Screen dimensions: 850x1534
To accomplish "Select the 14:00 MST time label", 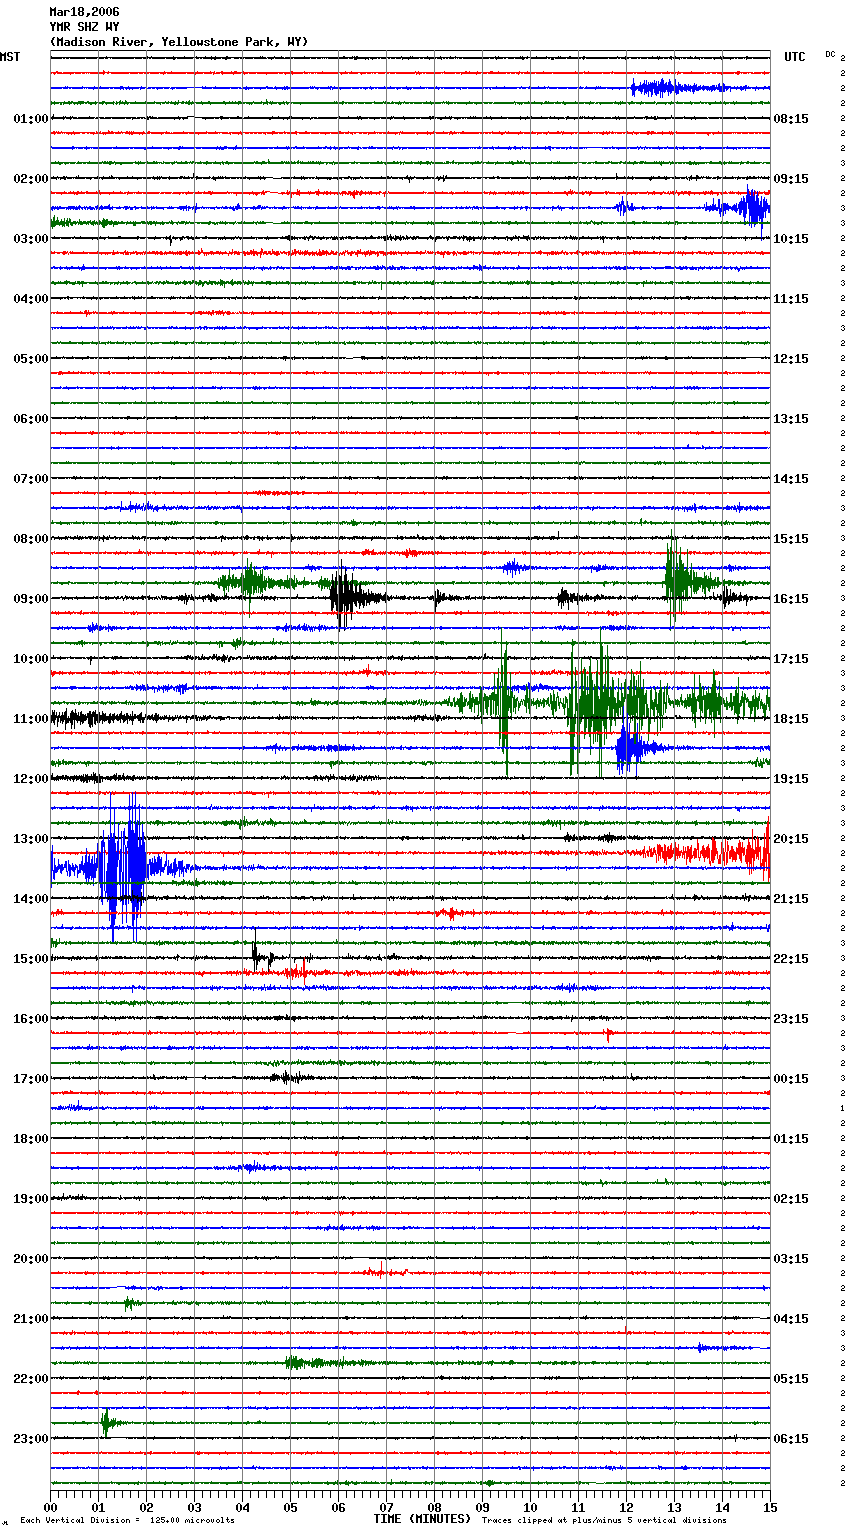I will [31, 899].
